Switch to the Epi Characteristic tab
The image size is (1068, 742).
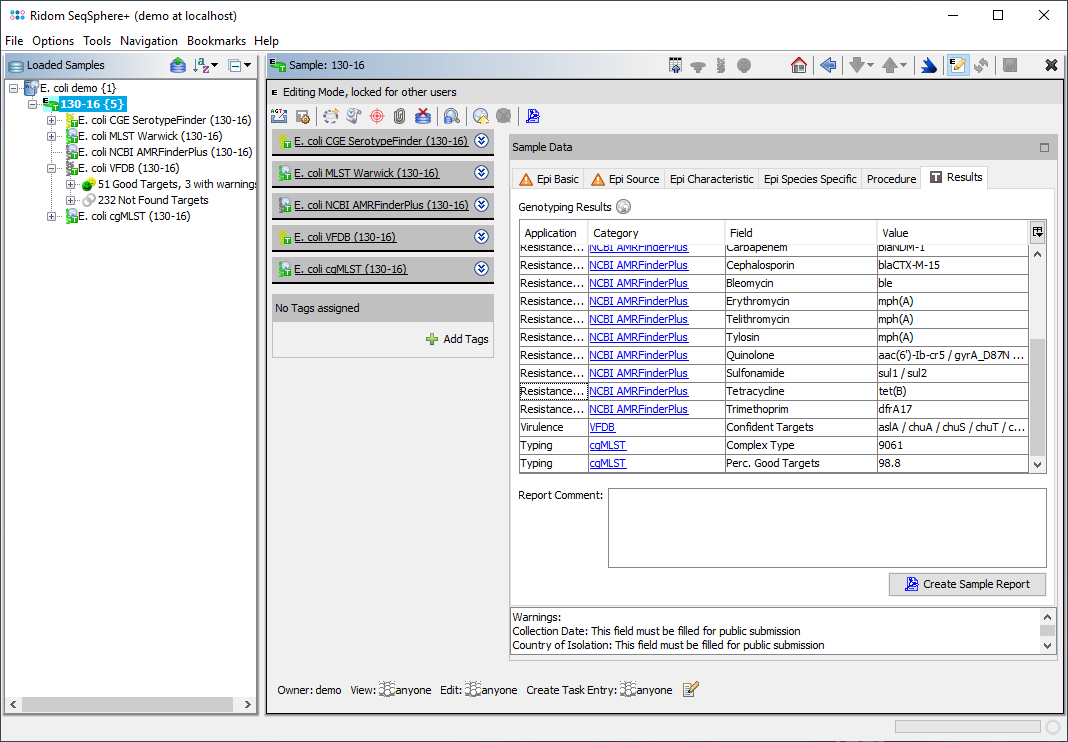pyautogui.click(x=711, y=179)
